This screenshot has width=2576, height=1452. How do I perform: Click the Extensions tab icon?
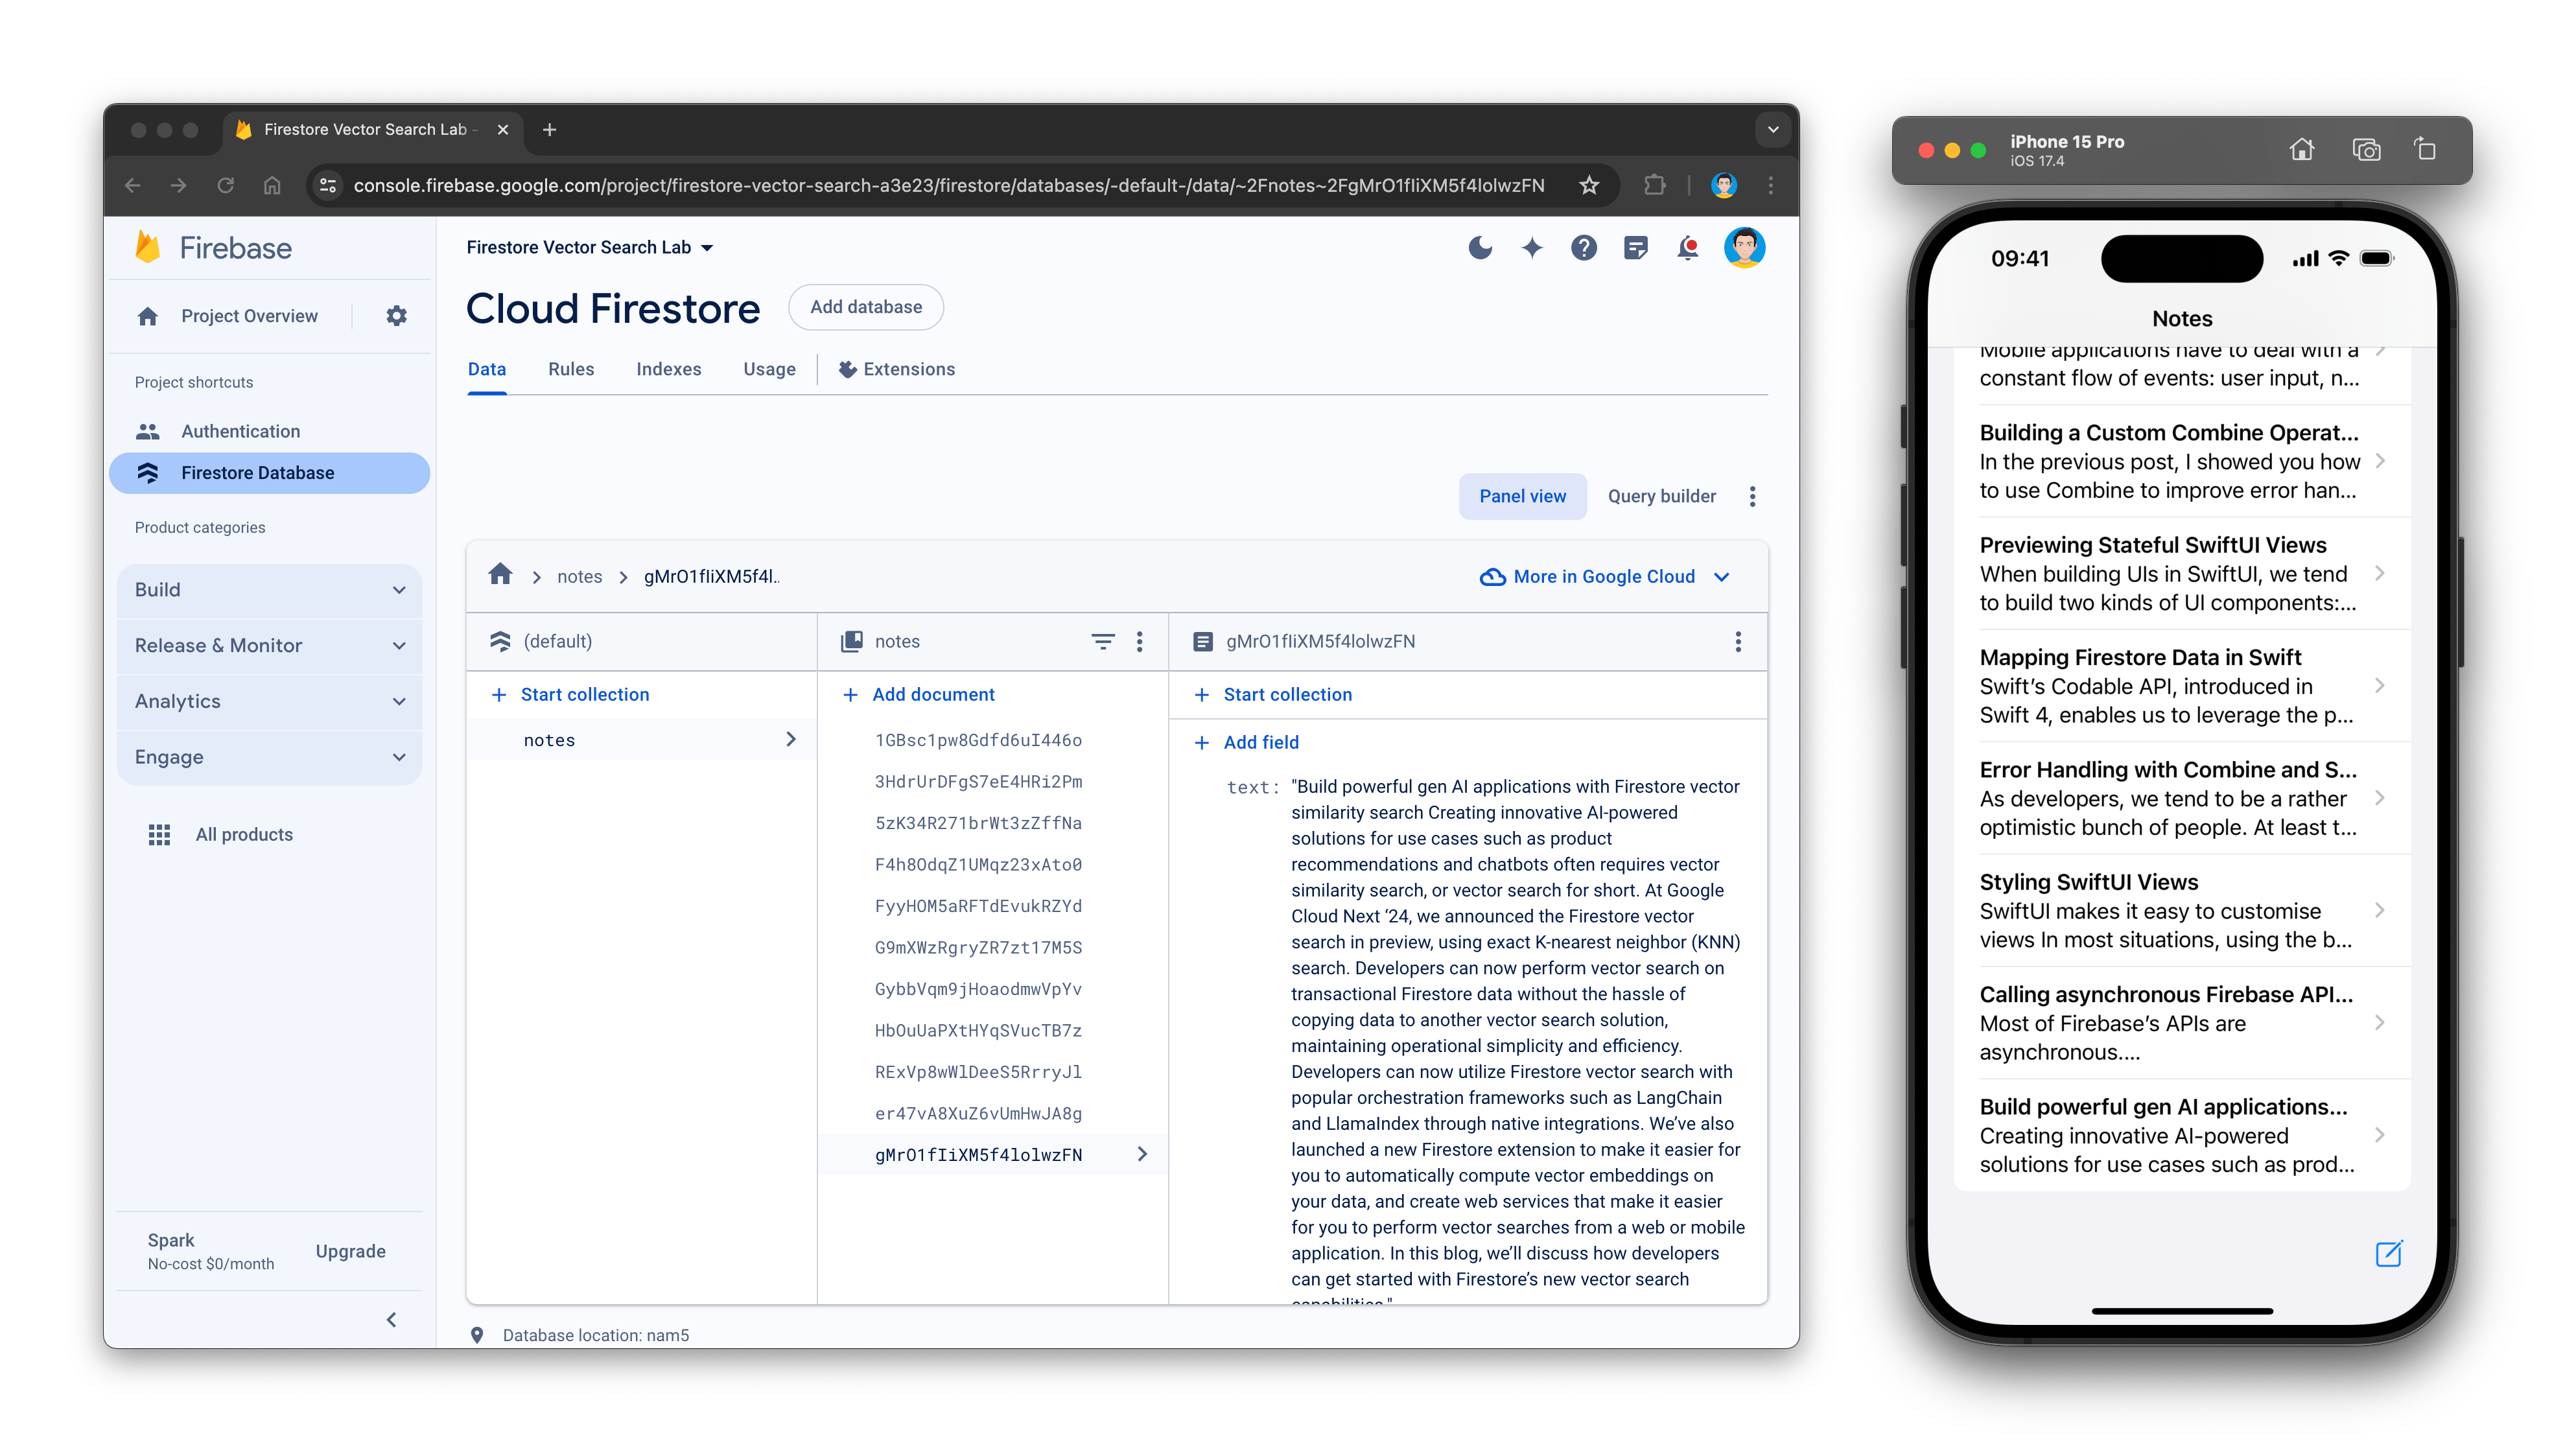coord(846,369)
